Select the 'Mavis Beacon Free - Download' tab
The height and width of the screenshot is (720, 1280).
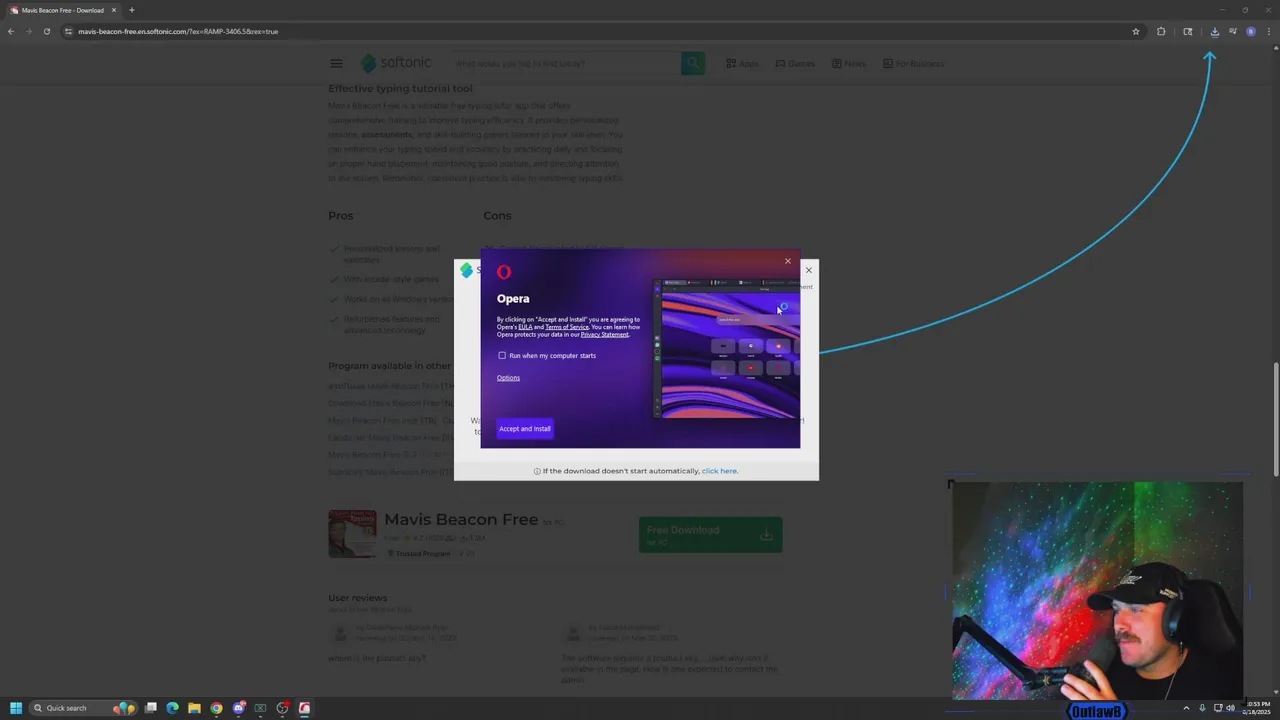pos(62,10)
